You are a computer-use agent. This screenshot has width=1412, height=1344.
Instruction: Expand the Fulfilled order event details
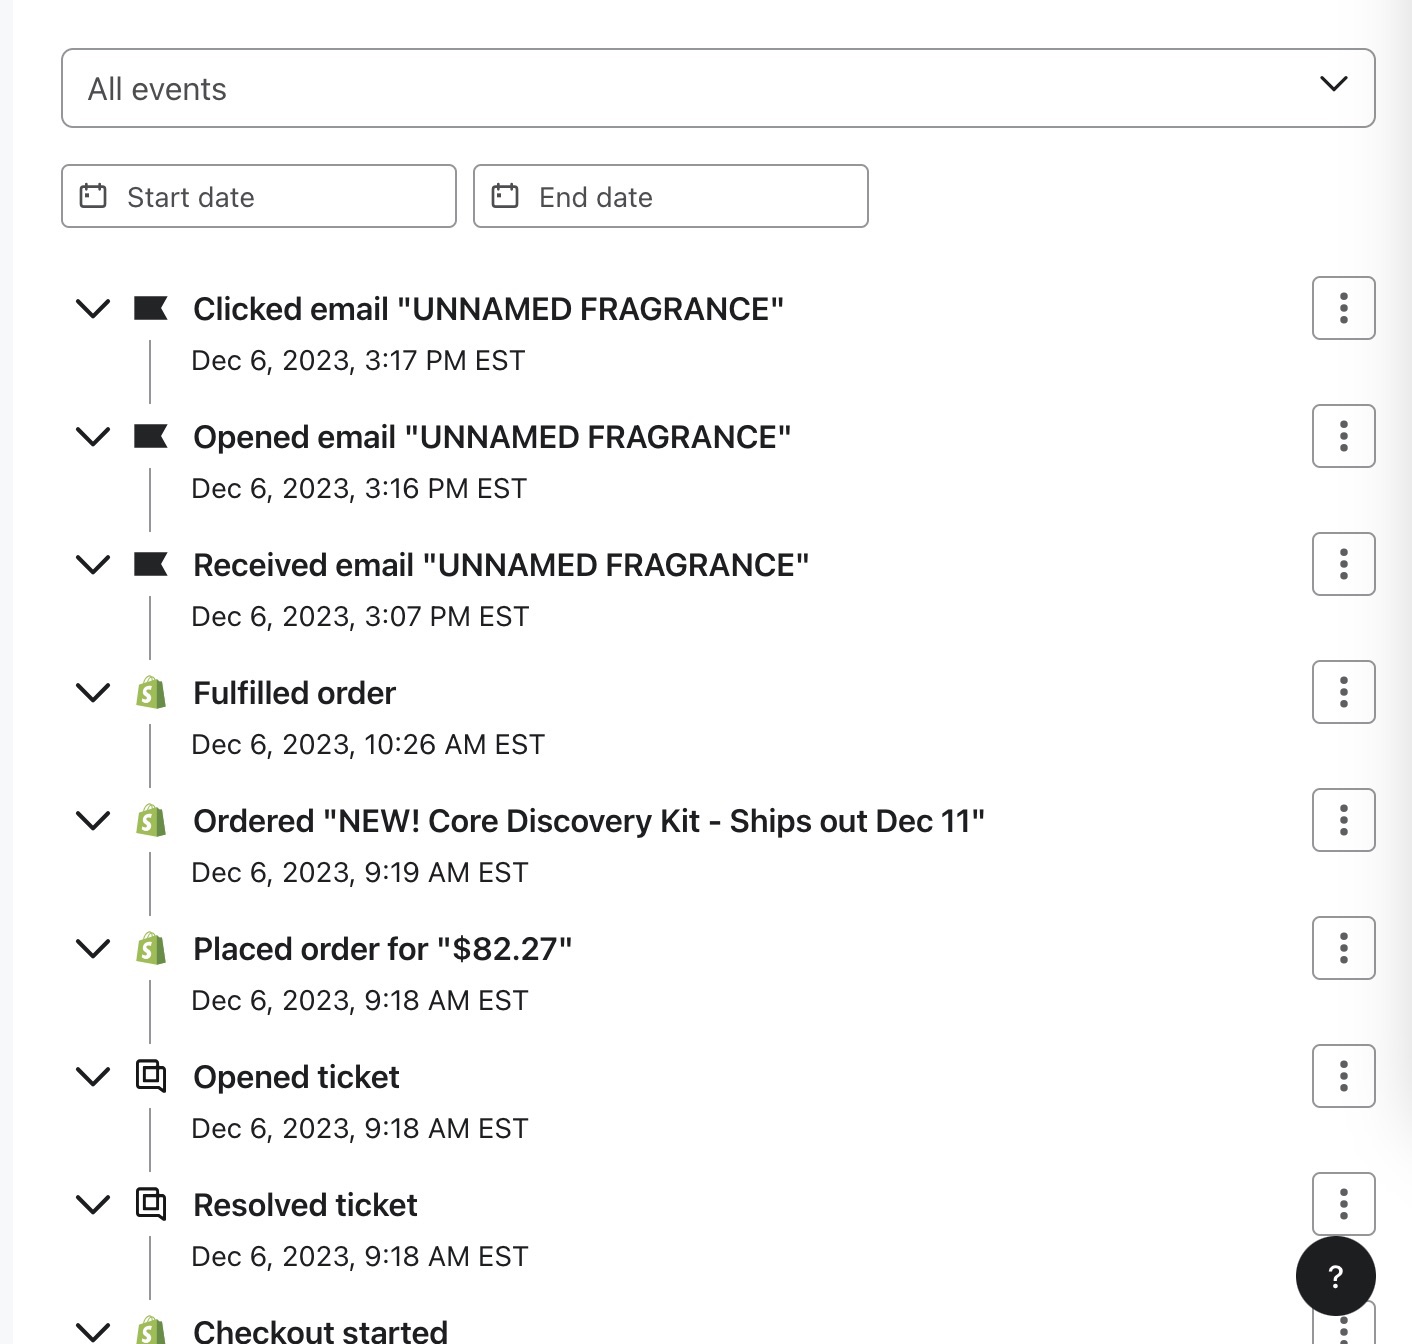coord(92,692)
